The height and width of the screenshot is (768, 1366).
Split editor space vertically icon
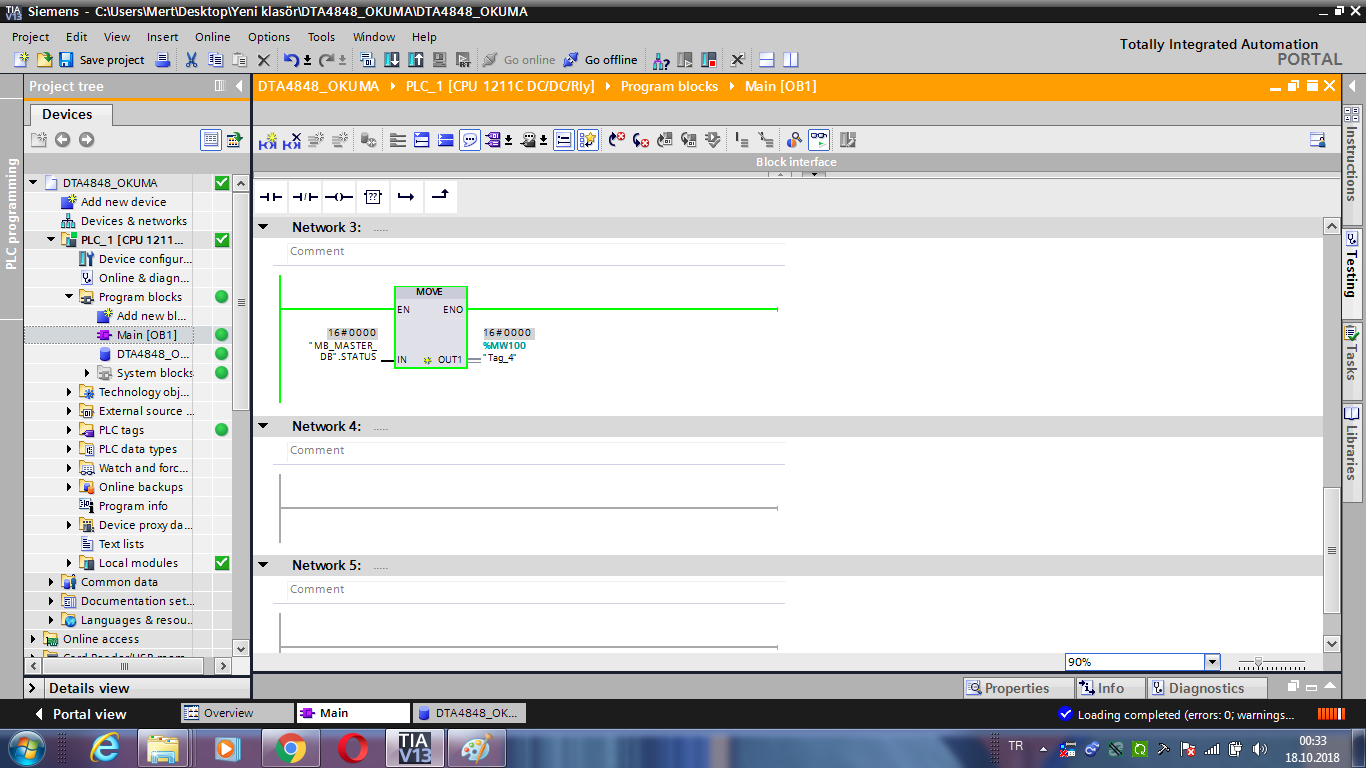click(791, 60)
